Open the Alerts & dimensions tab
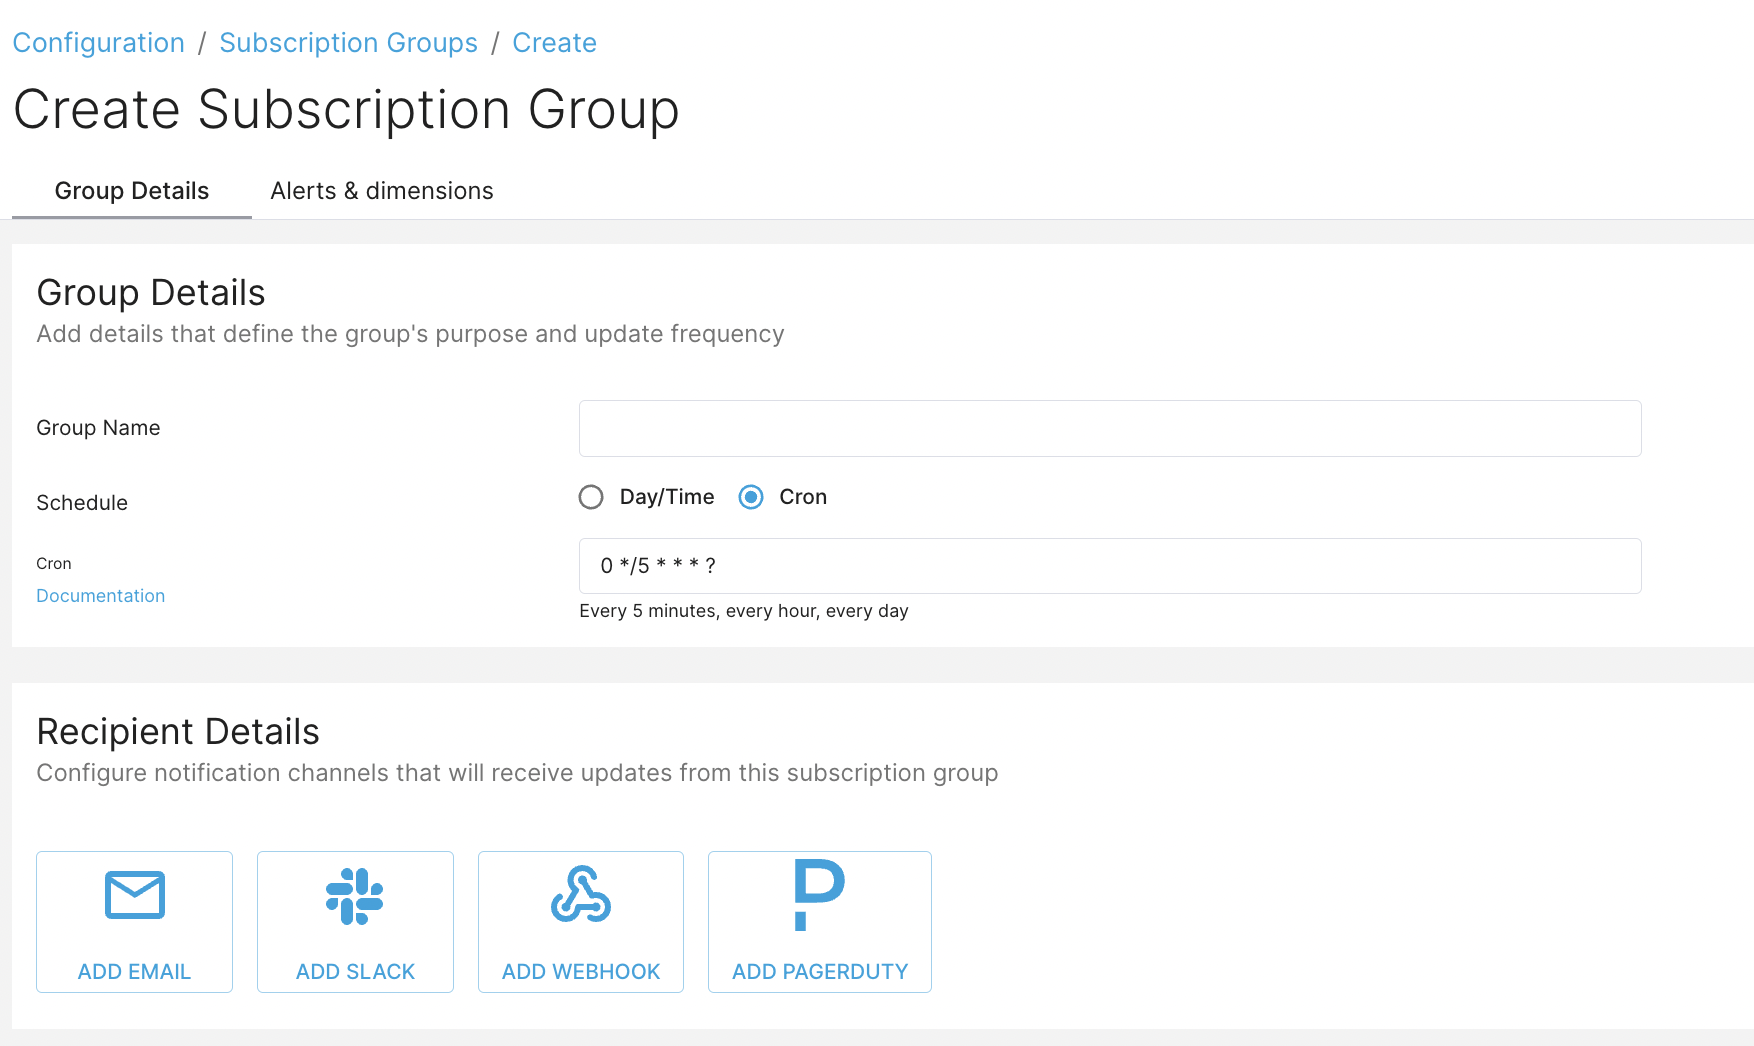This screenshot has height=1046, width=1754. point(382,191)
